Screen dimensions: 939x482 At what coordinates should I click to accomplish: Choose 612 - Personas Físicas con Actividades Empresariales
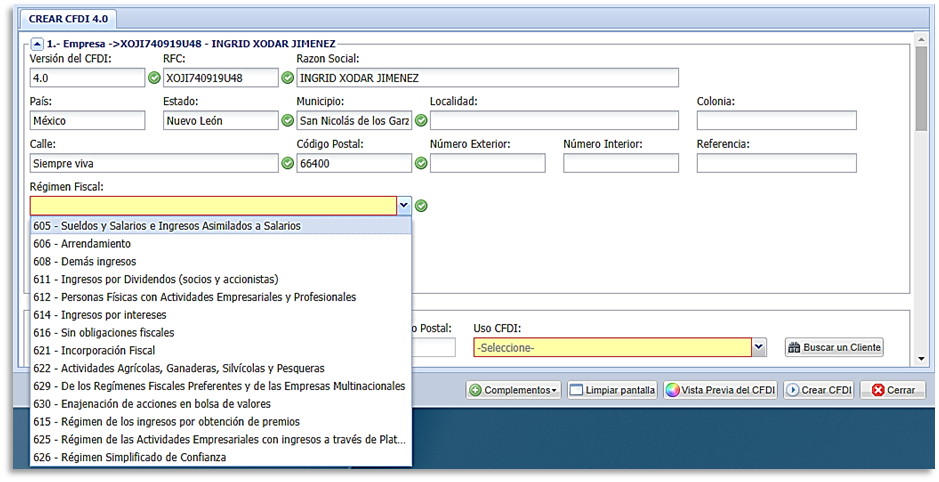coord(194,297)
